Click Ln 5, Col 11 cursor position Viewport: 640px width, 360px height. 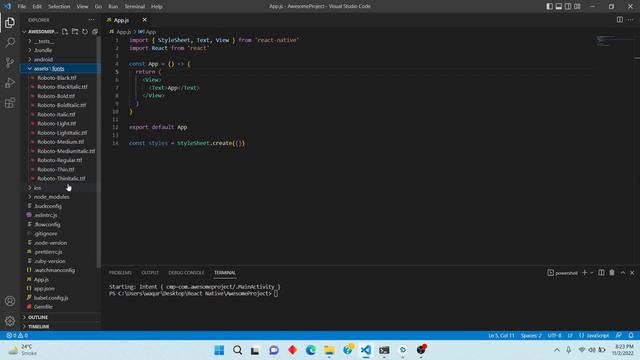pos(501,335)
